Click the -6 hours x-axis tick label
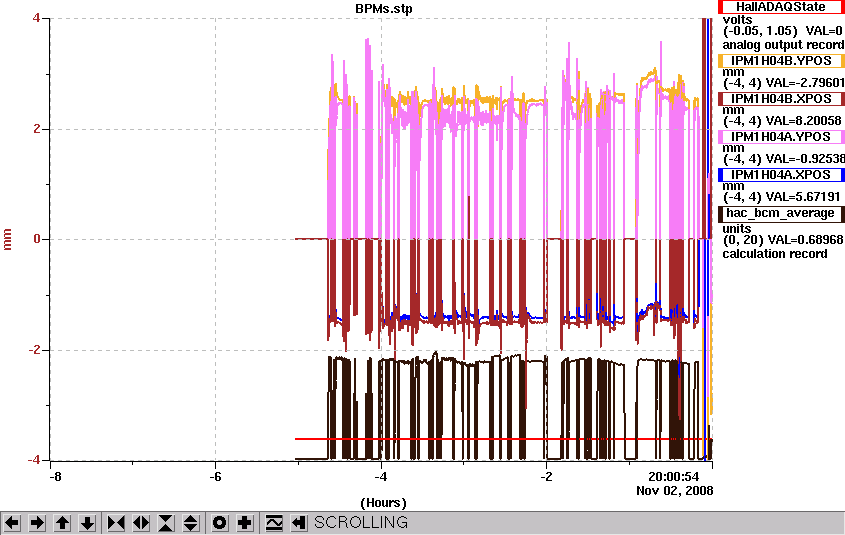Viewport: 845px width, 535px height. click(216, 477)
